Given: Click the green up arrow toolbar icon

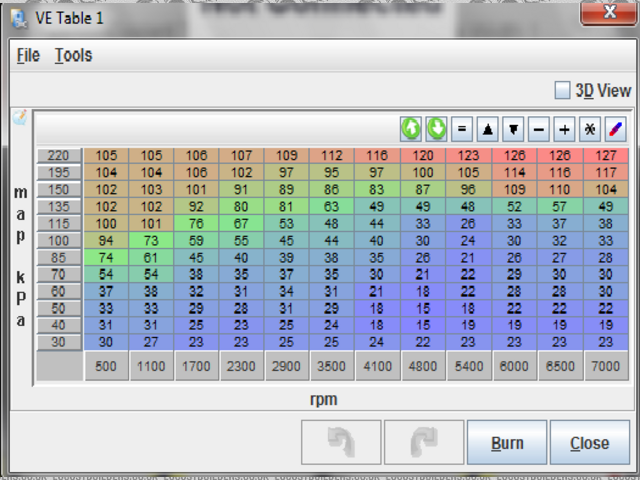Looking at the screenshot, I should click(x=411, y=129).
